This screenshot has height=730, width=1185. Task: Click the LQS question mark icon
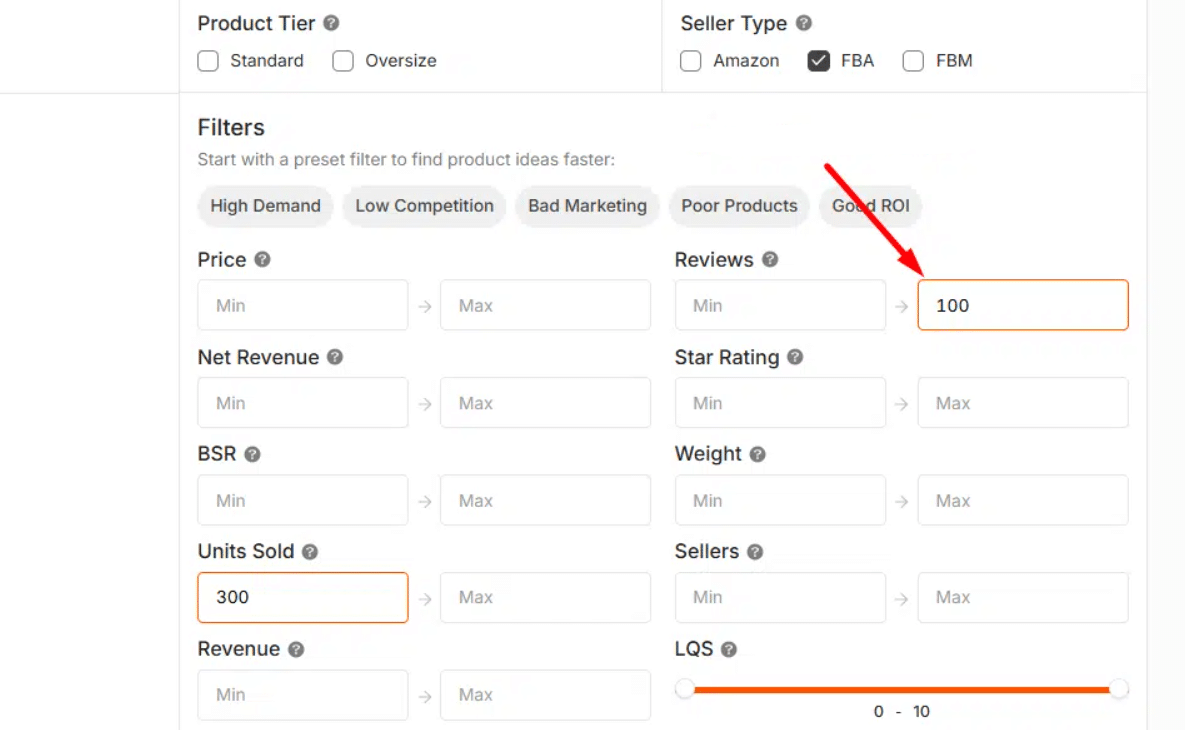click(x=729, y=649)
